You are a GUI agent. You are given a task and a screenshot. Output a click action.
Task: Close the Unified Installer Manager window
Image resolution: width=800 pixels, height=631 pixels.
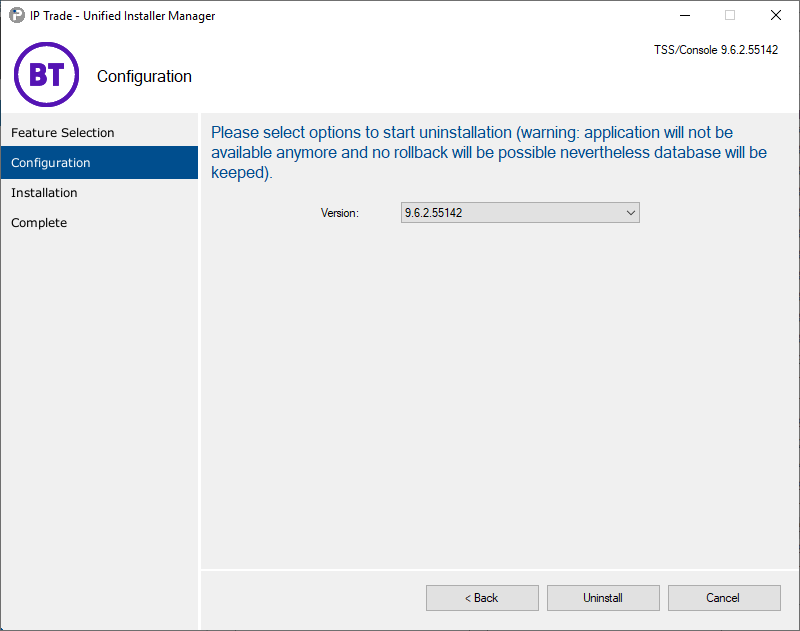tap(776, 15)
